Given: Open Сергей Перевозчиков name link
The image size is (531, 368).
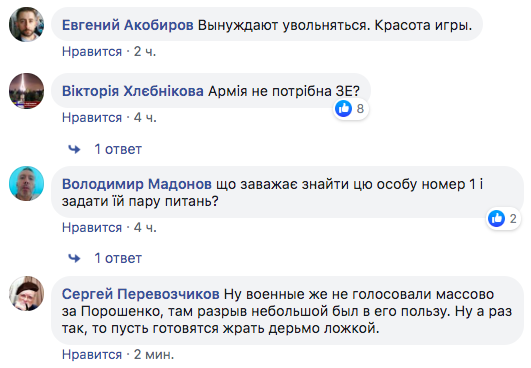Looking at the screenshot, I should pos(141,294).
